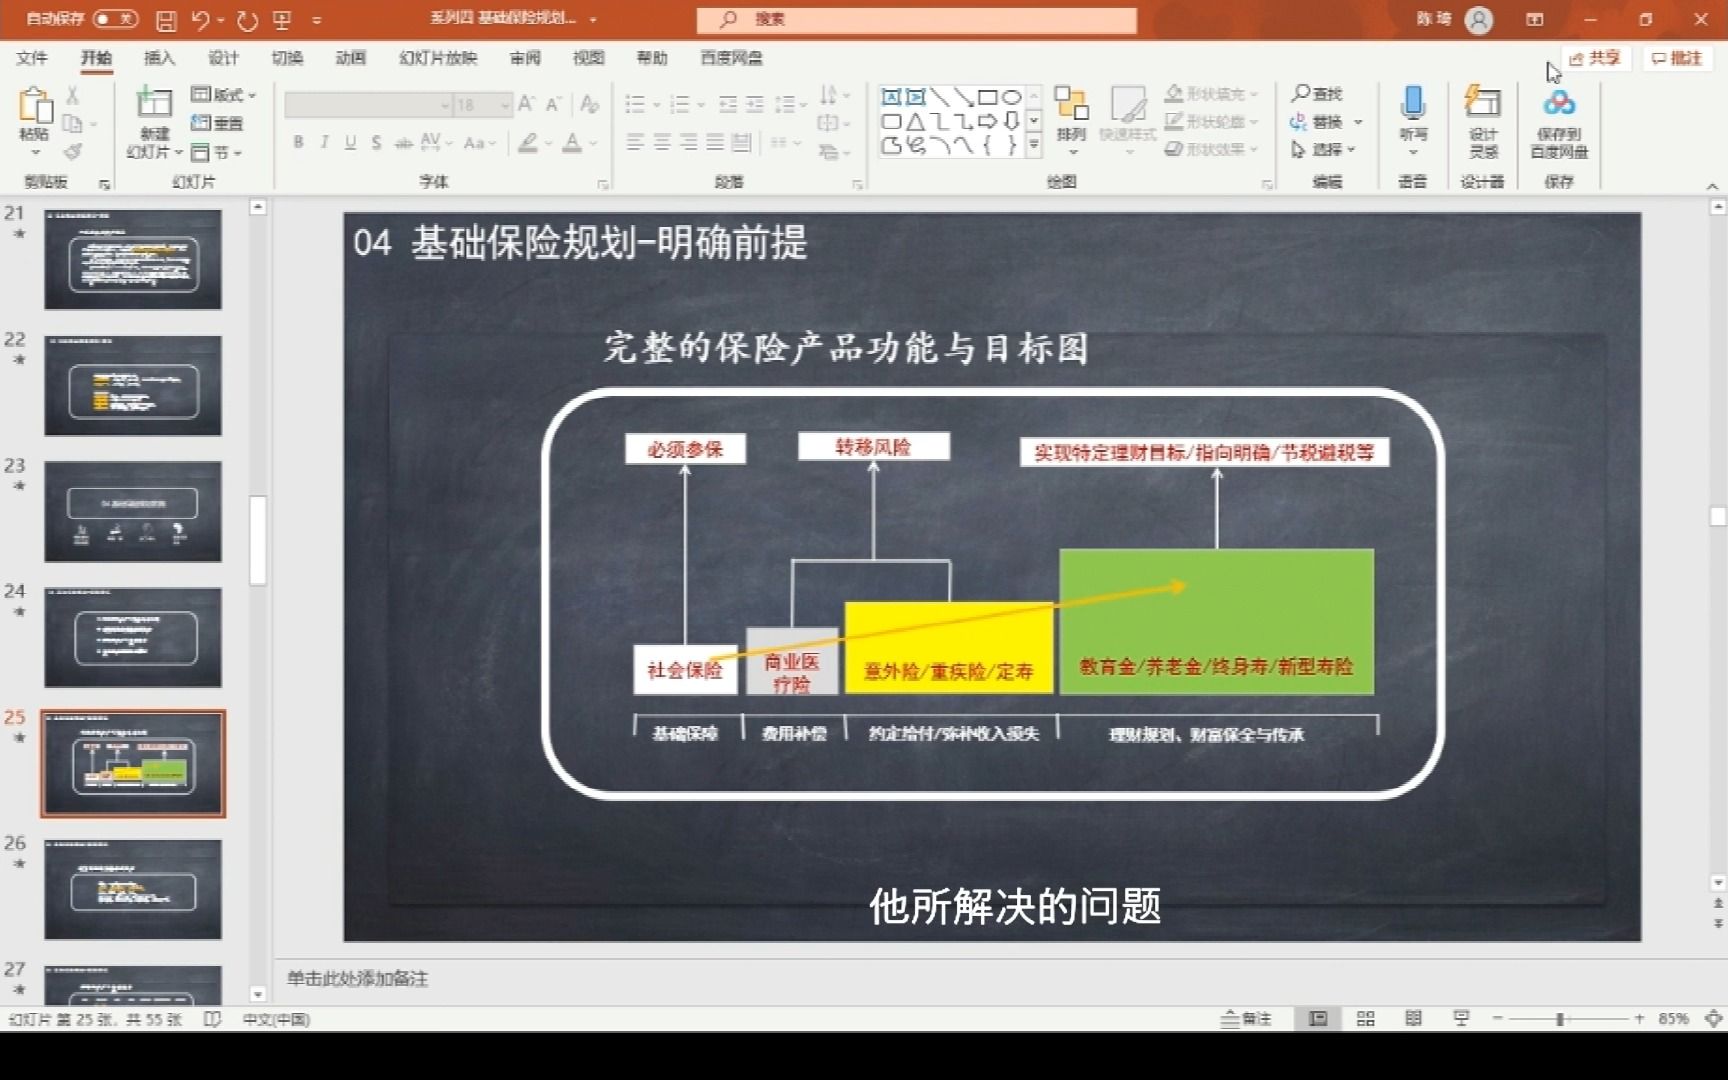Click the Share (共享) button

[x=1594, y=58]
